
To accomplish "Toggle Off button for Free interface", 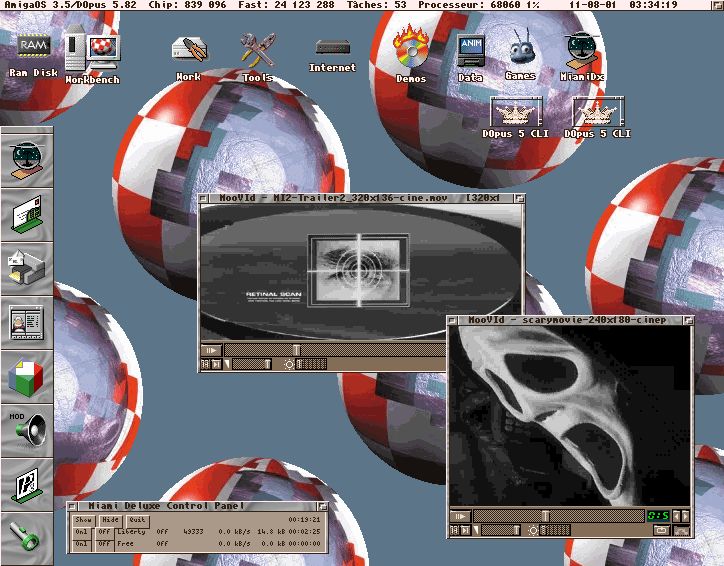I will tap(104, 544).
